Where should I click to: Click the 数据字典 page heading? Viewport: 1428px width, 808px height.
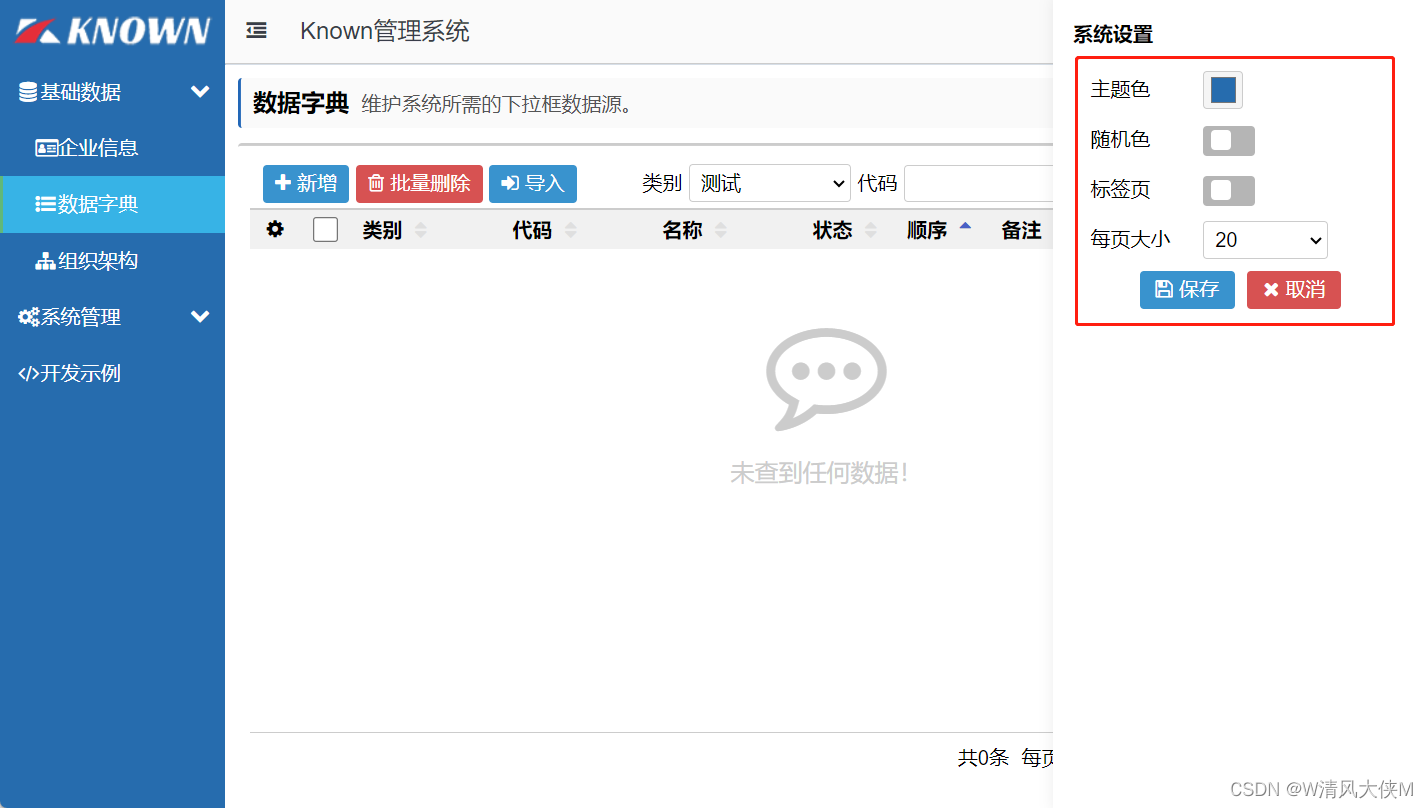click(x=301, y=104)
